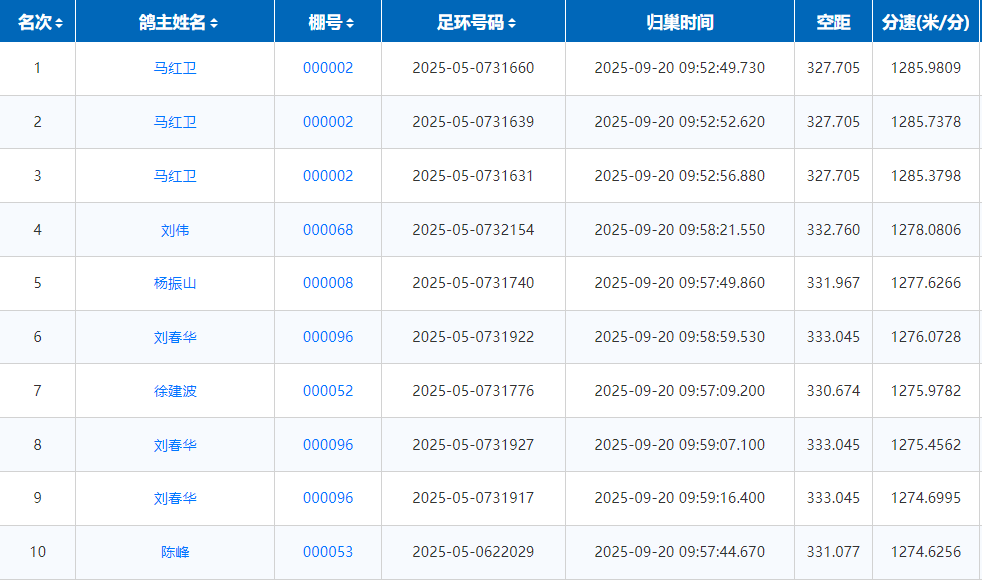Click ring number 2025-05-0731660
This screenshot has width=982, height=580.
click(x=473, y=68)
